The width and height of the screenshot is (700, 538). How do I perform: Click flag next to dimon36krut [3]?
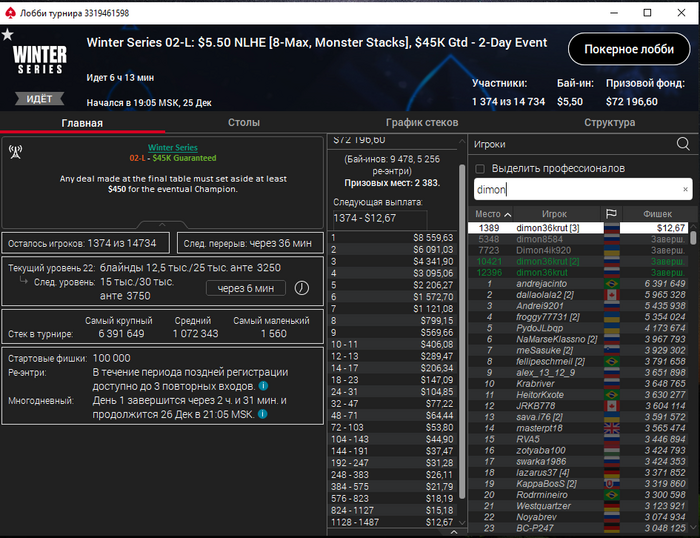click(611, 228)
